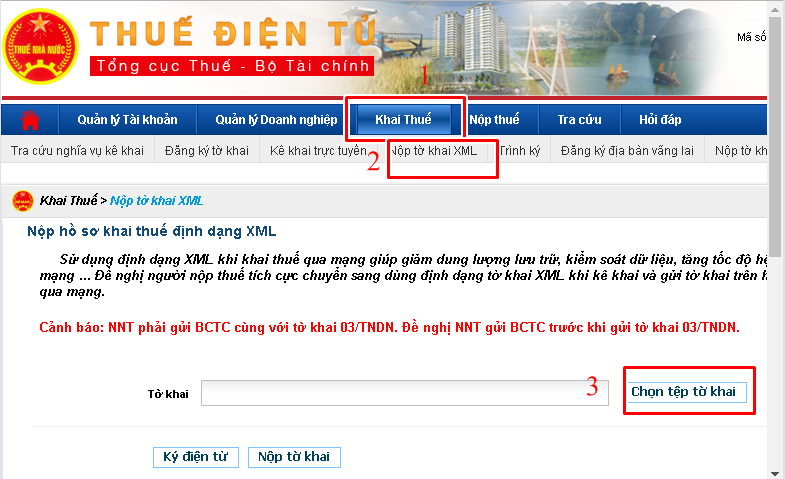This screenshot has height=479, width=785.
Task: Click the Nộp tờ khai submit button
Action: [x=294, y=457]
